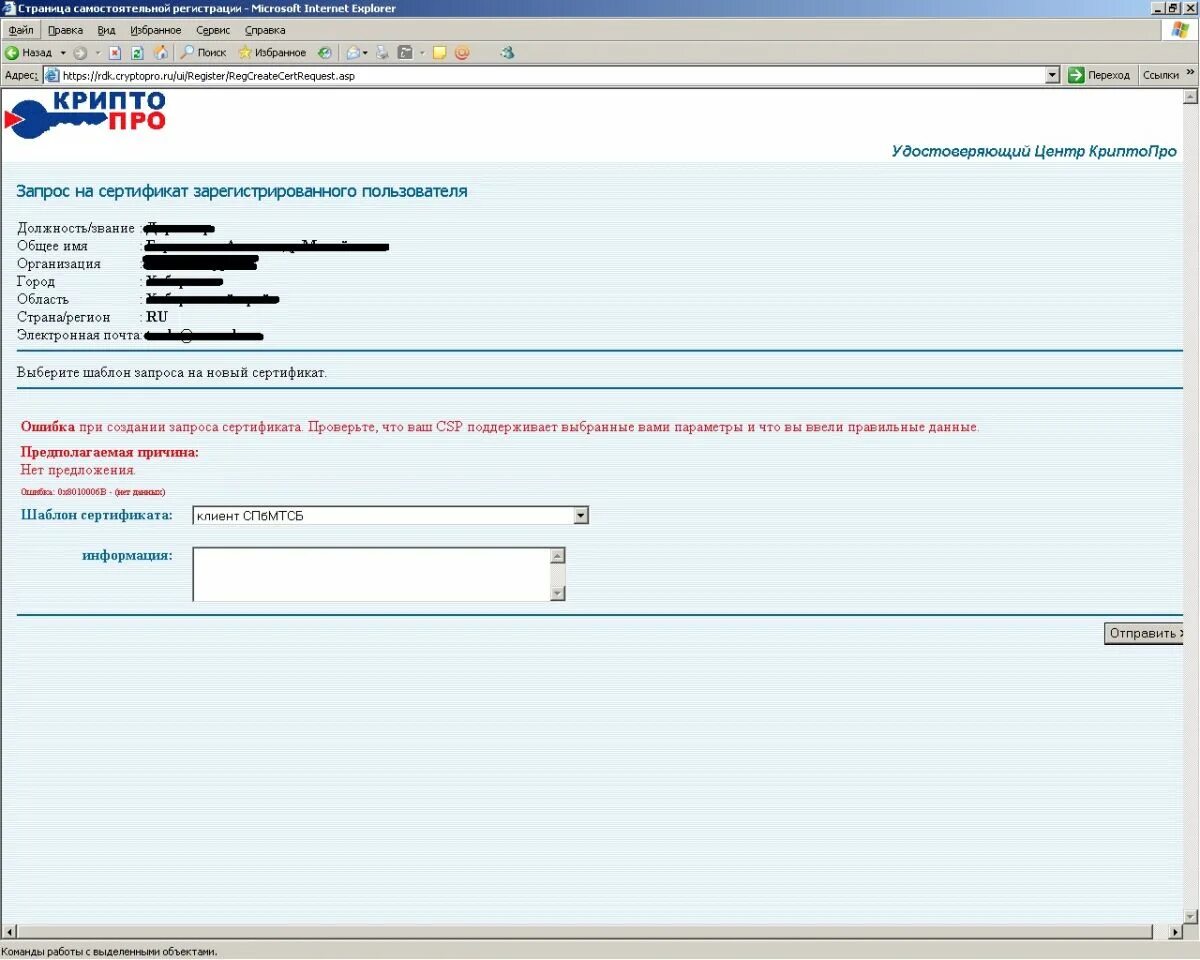Click the Stop loading icon

(x=115, y=52)
